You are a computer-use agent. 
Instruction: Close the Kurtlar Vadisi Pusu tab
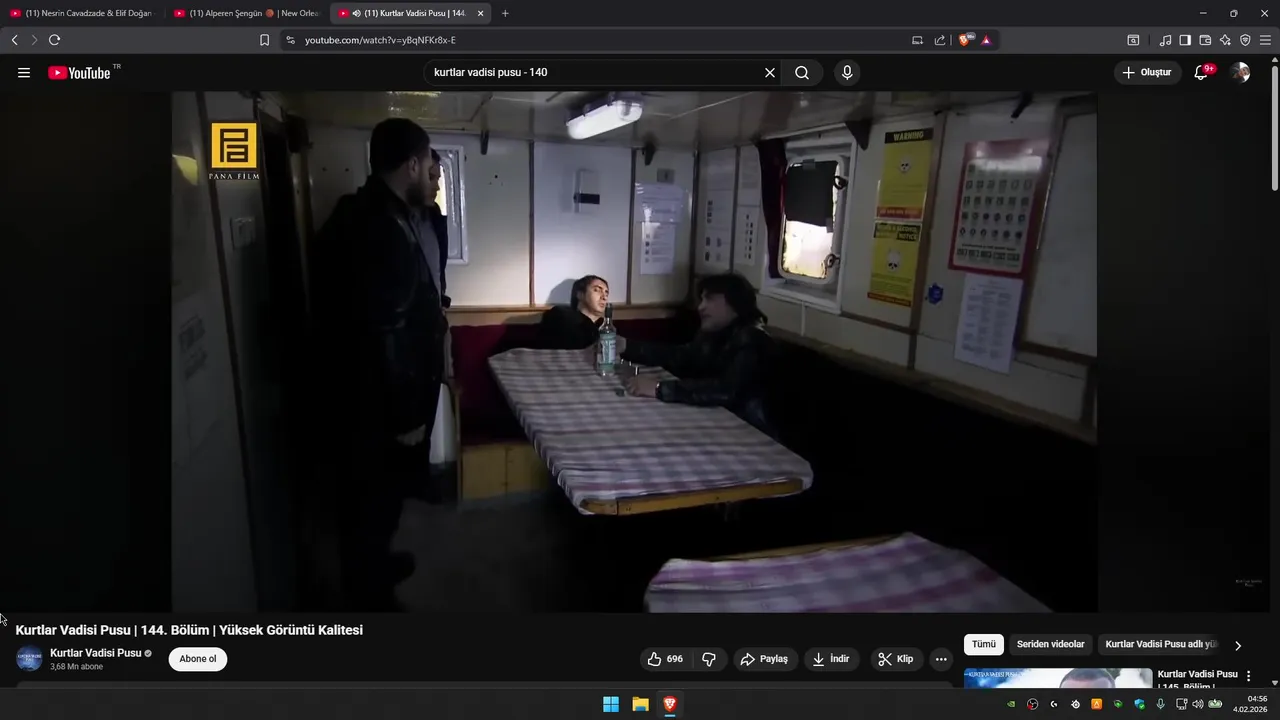[480, 13]
